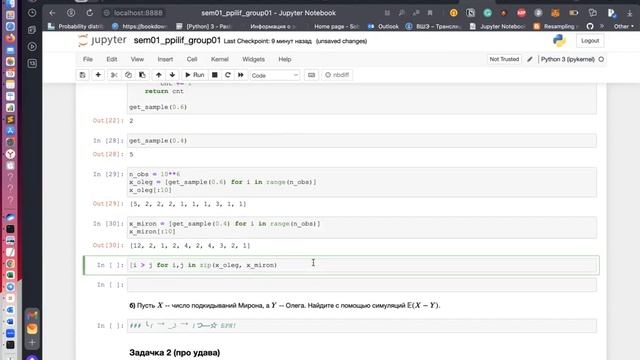Image resolution: width=640 pixels, height=360 pixels.
Task: Insert a cell below with plus icon
Action: [x=98, y=75]
